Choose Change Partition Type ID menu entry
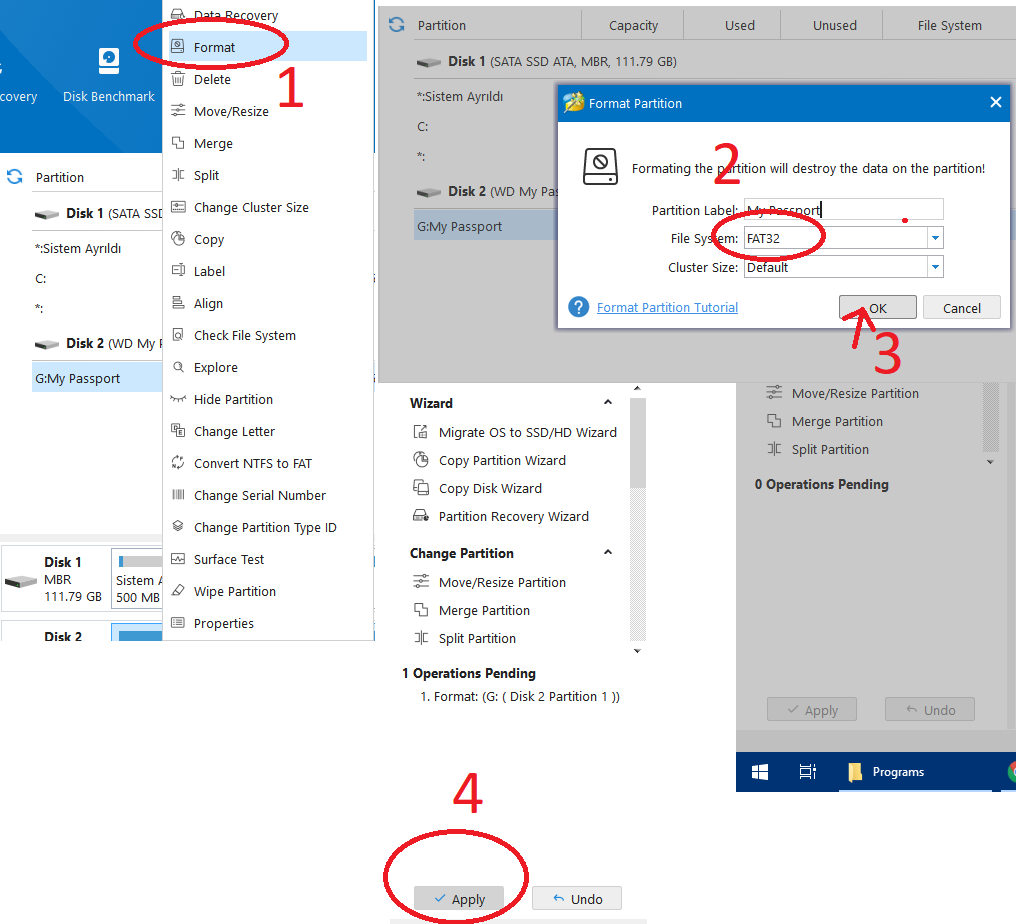1016x924 pixels. [x=267, y=527]
